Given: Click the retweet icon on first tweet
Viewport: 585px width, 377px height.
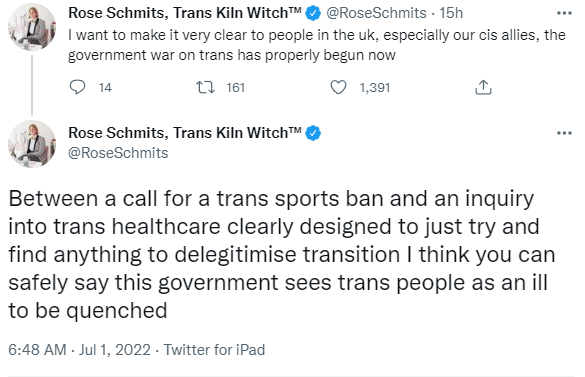Looking at the screenshot, I should (x=205, y=87).
